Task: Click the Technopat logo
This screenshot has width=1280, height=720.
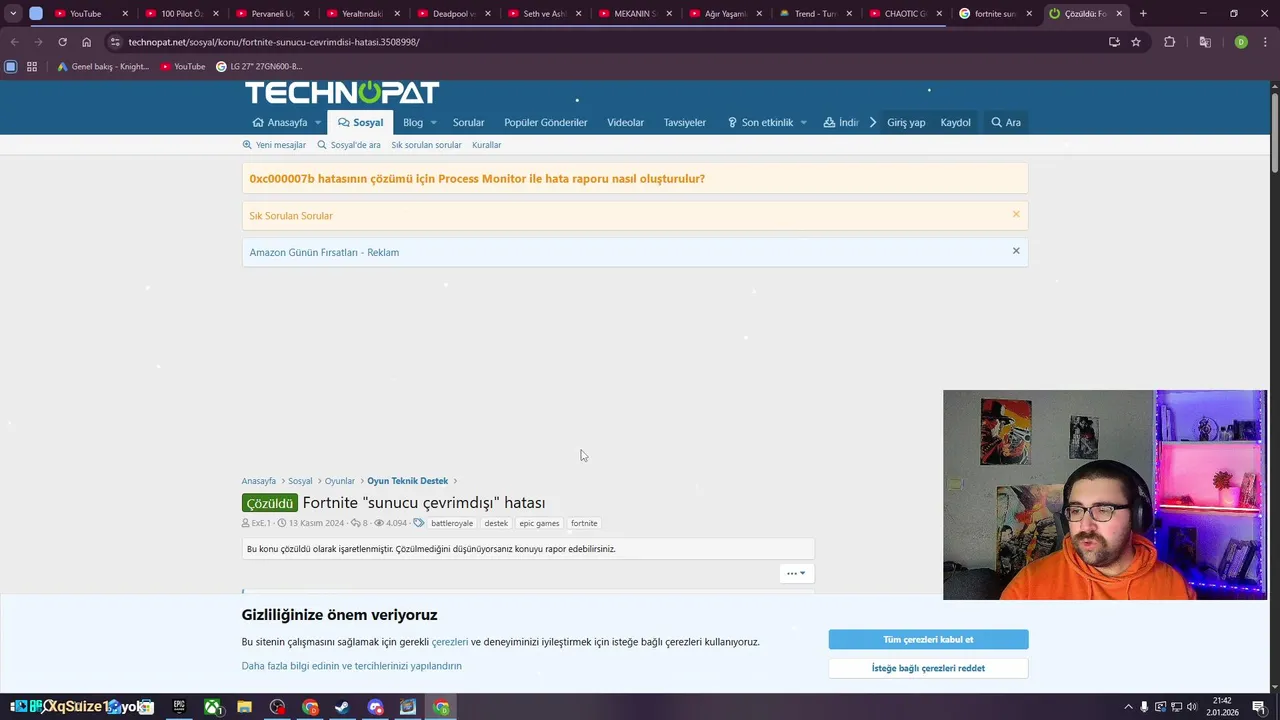Action: pos(342,93)
